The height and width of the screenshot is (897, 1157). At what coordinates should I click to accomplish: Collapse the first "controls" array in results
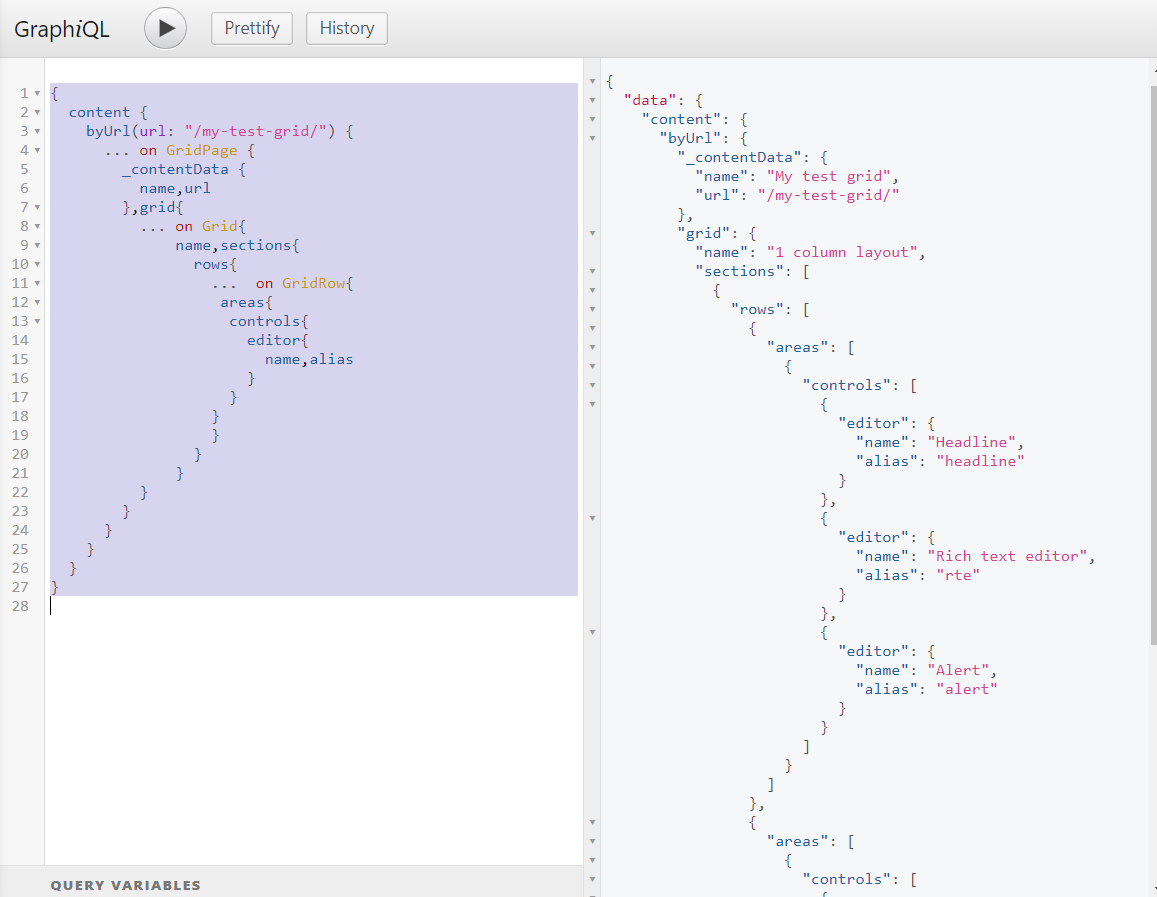[x=593, y=385]
